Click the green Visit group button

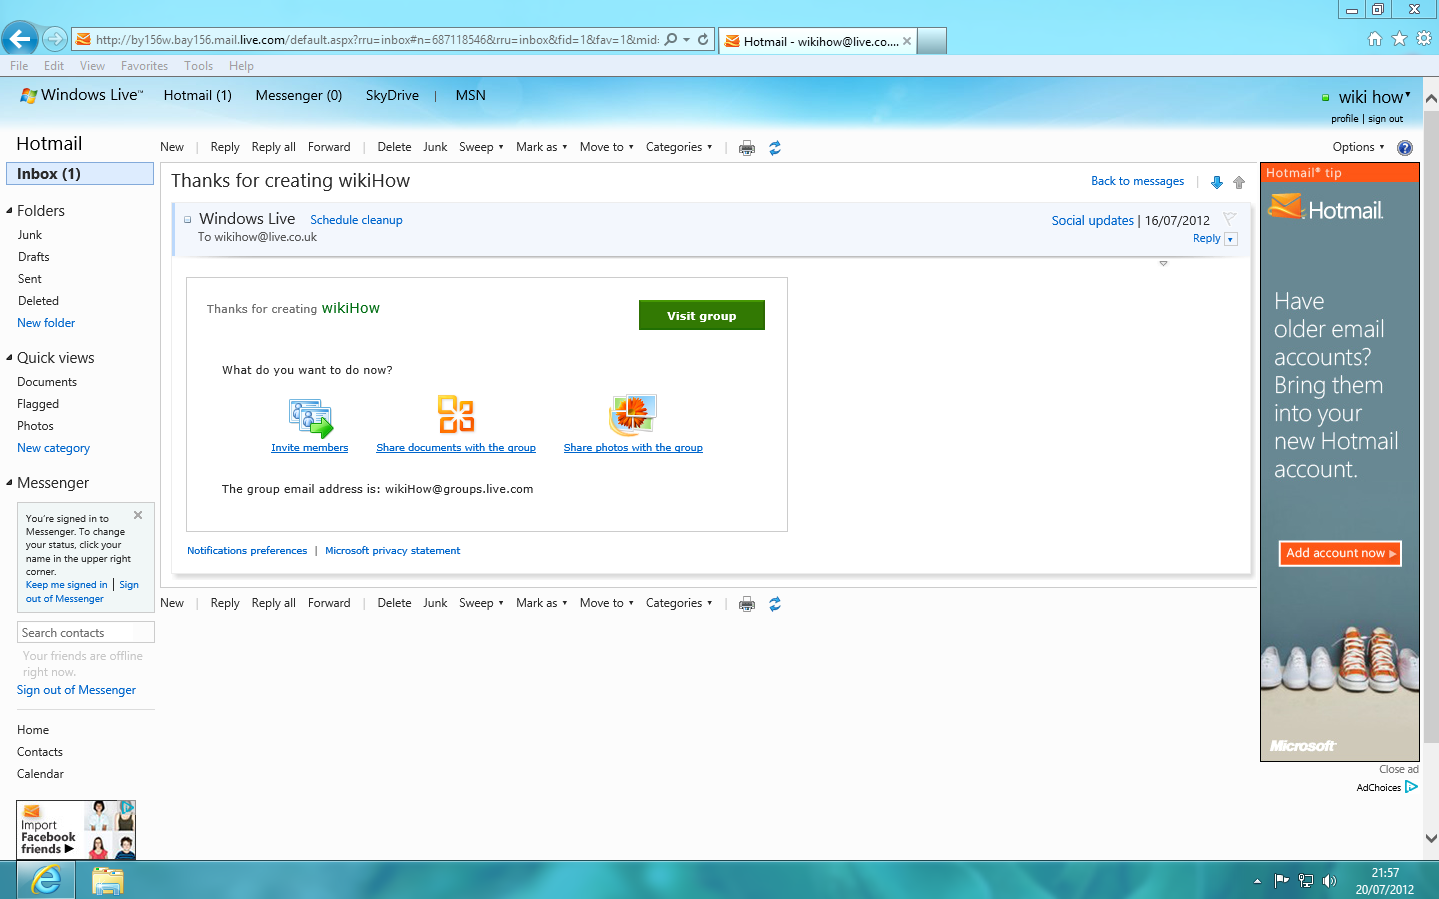[x=702, y=315]
